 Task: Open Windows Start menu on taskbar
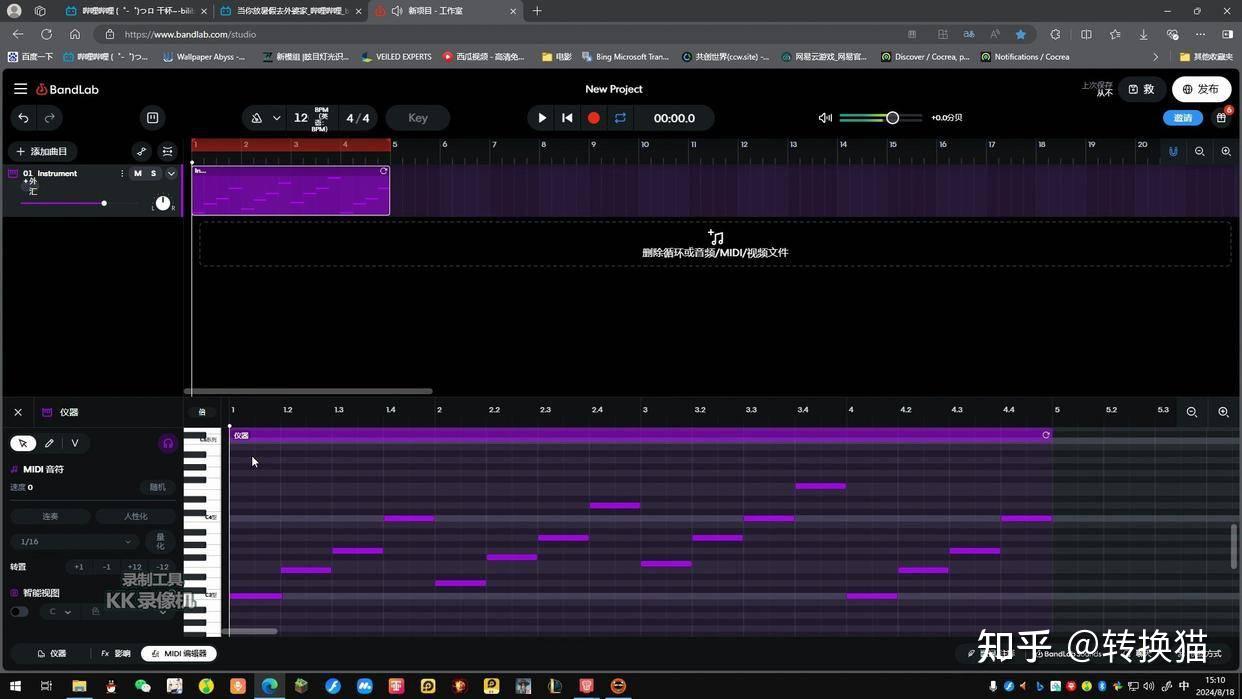point(17,686)
